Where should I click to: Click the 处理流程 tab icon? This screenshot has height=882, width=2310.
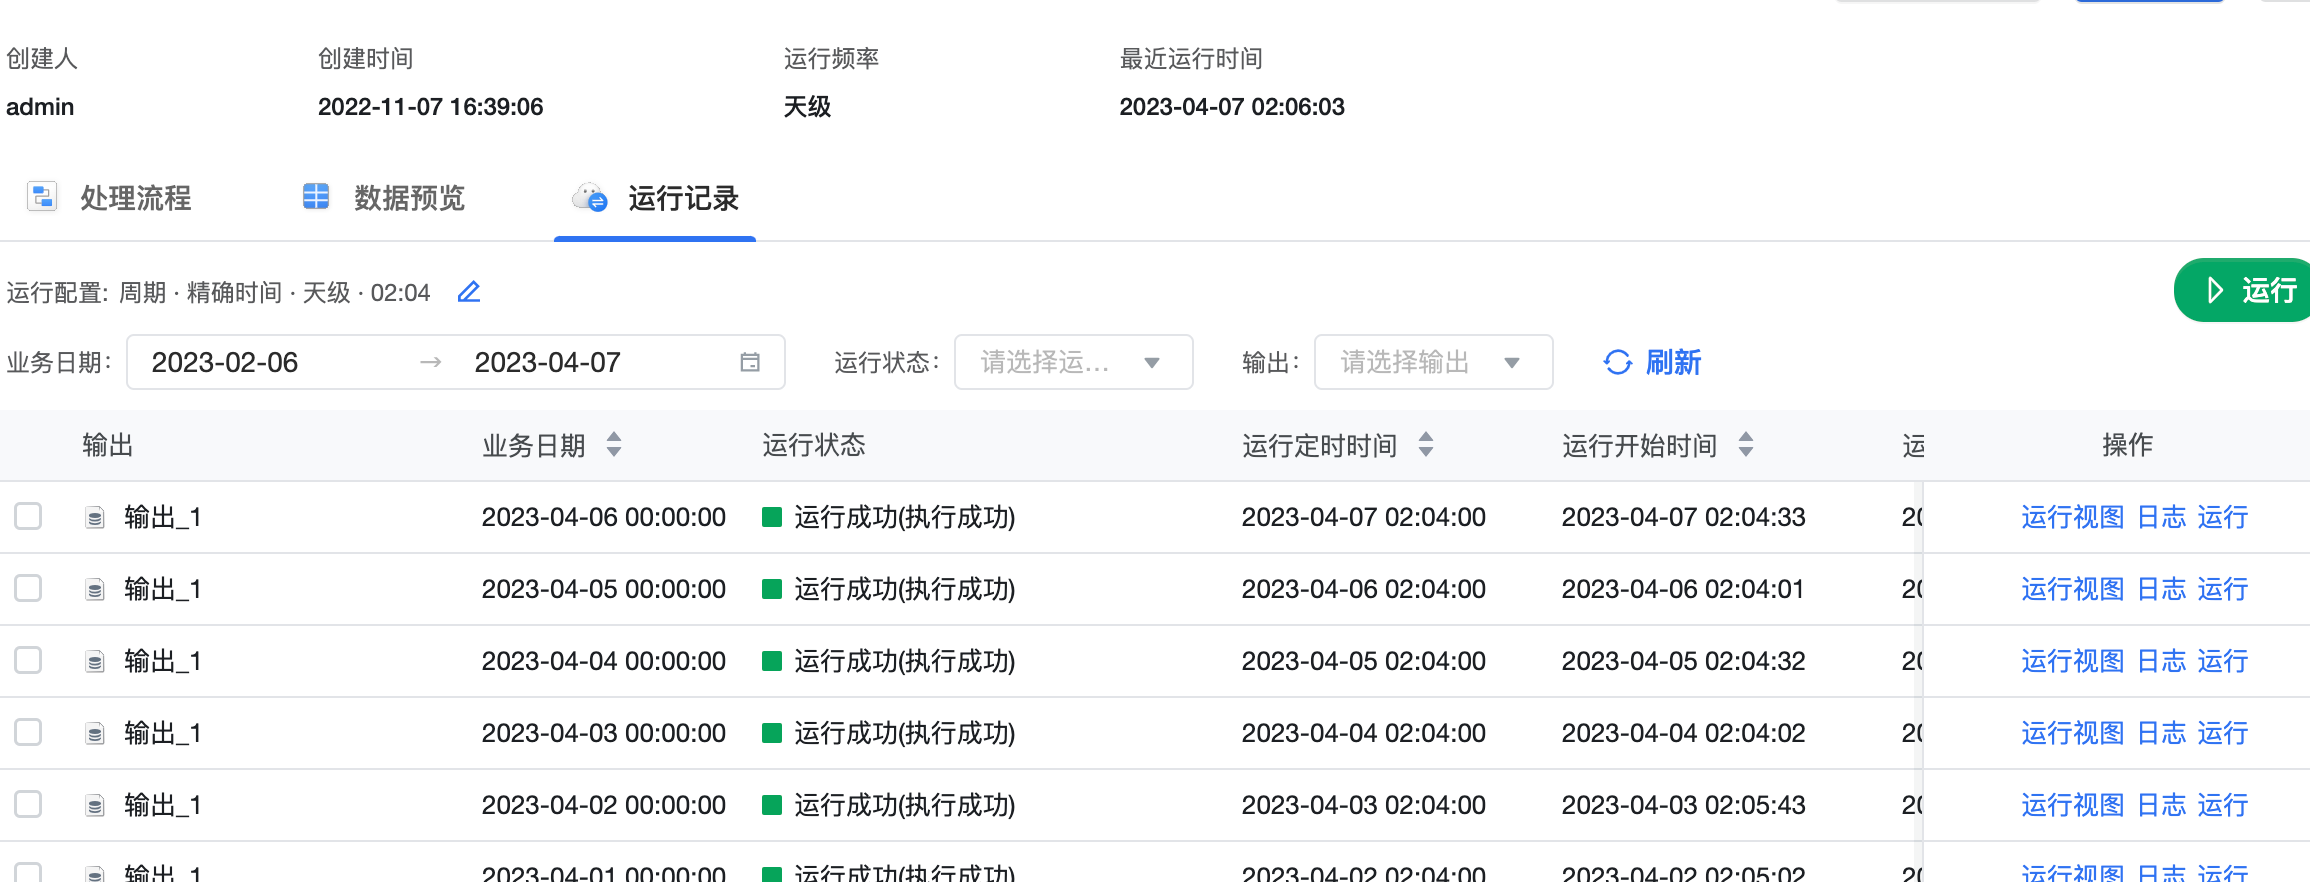coord(42,197)
